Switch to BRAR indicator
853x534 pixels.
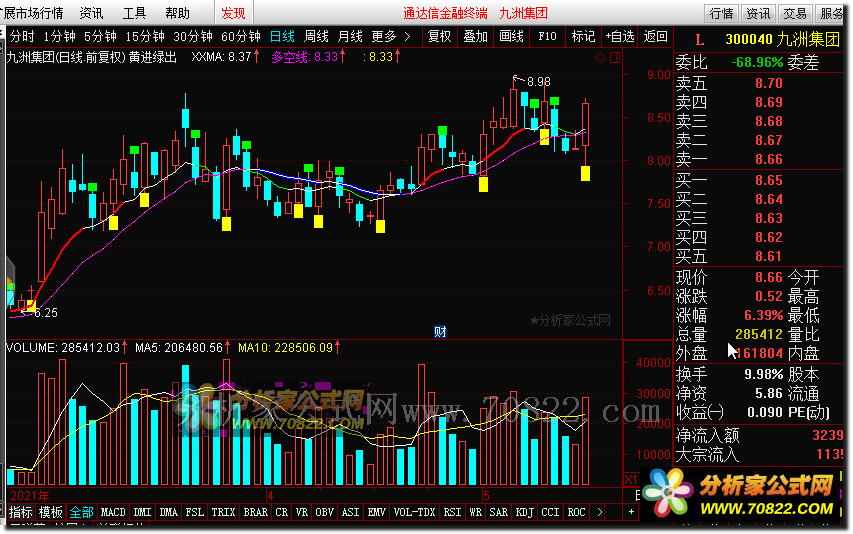point(256,512)
